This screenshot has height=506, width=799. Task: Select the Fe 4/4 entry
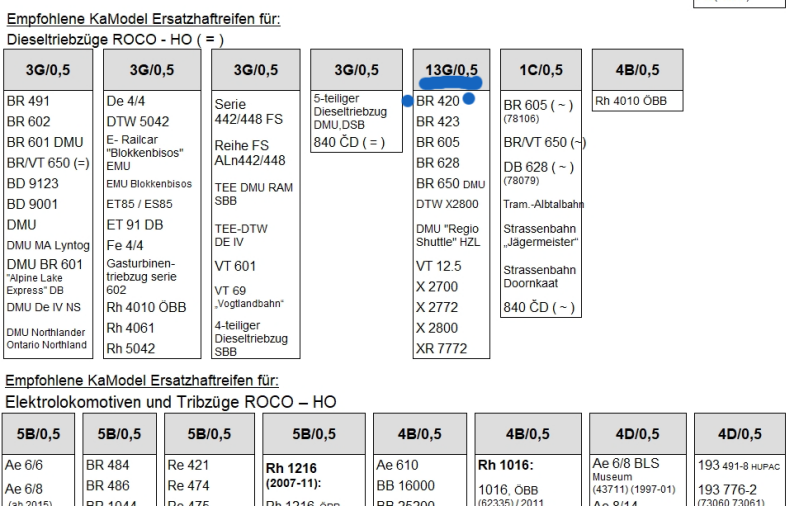[125, 246]
